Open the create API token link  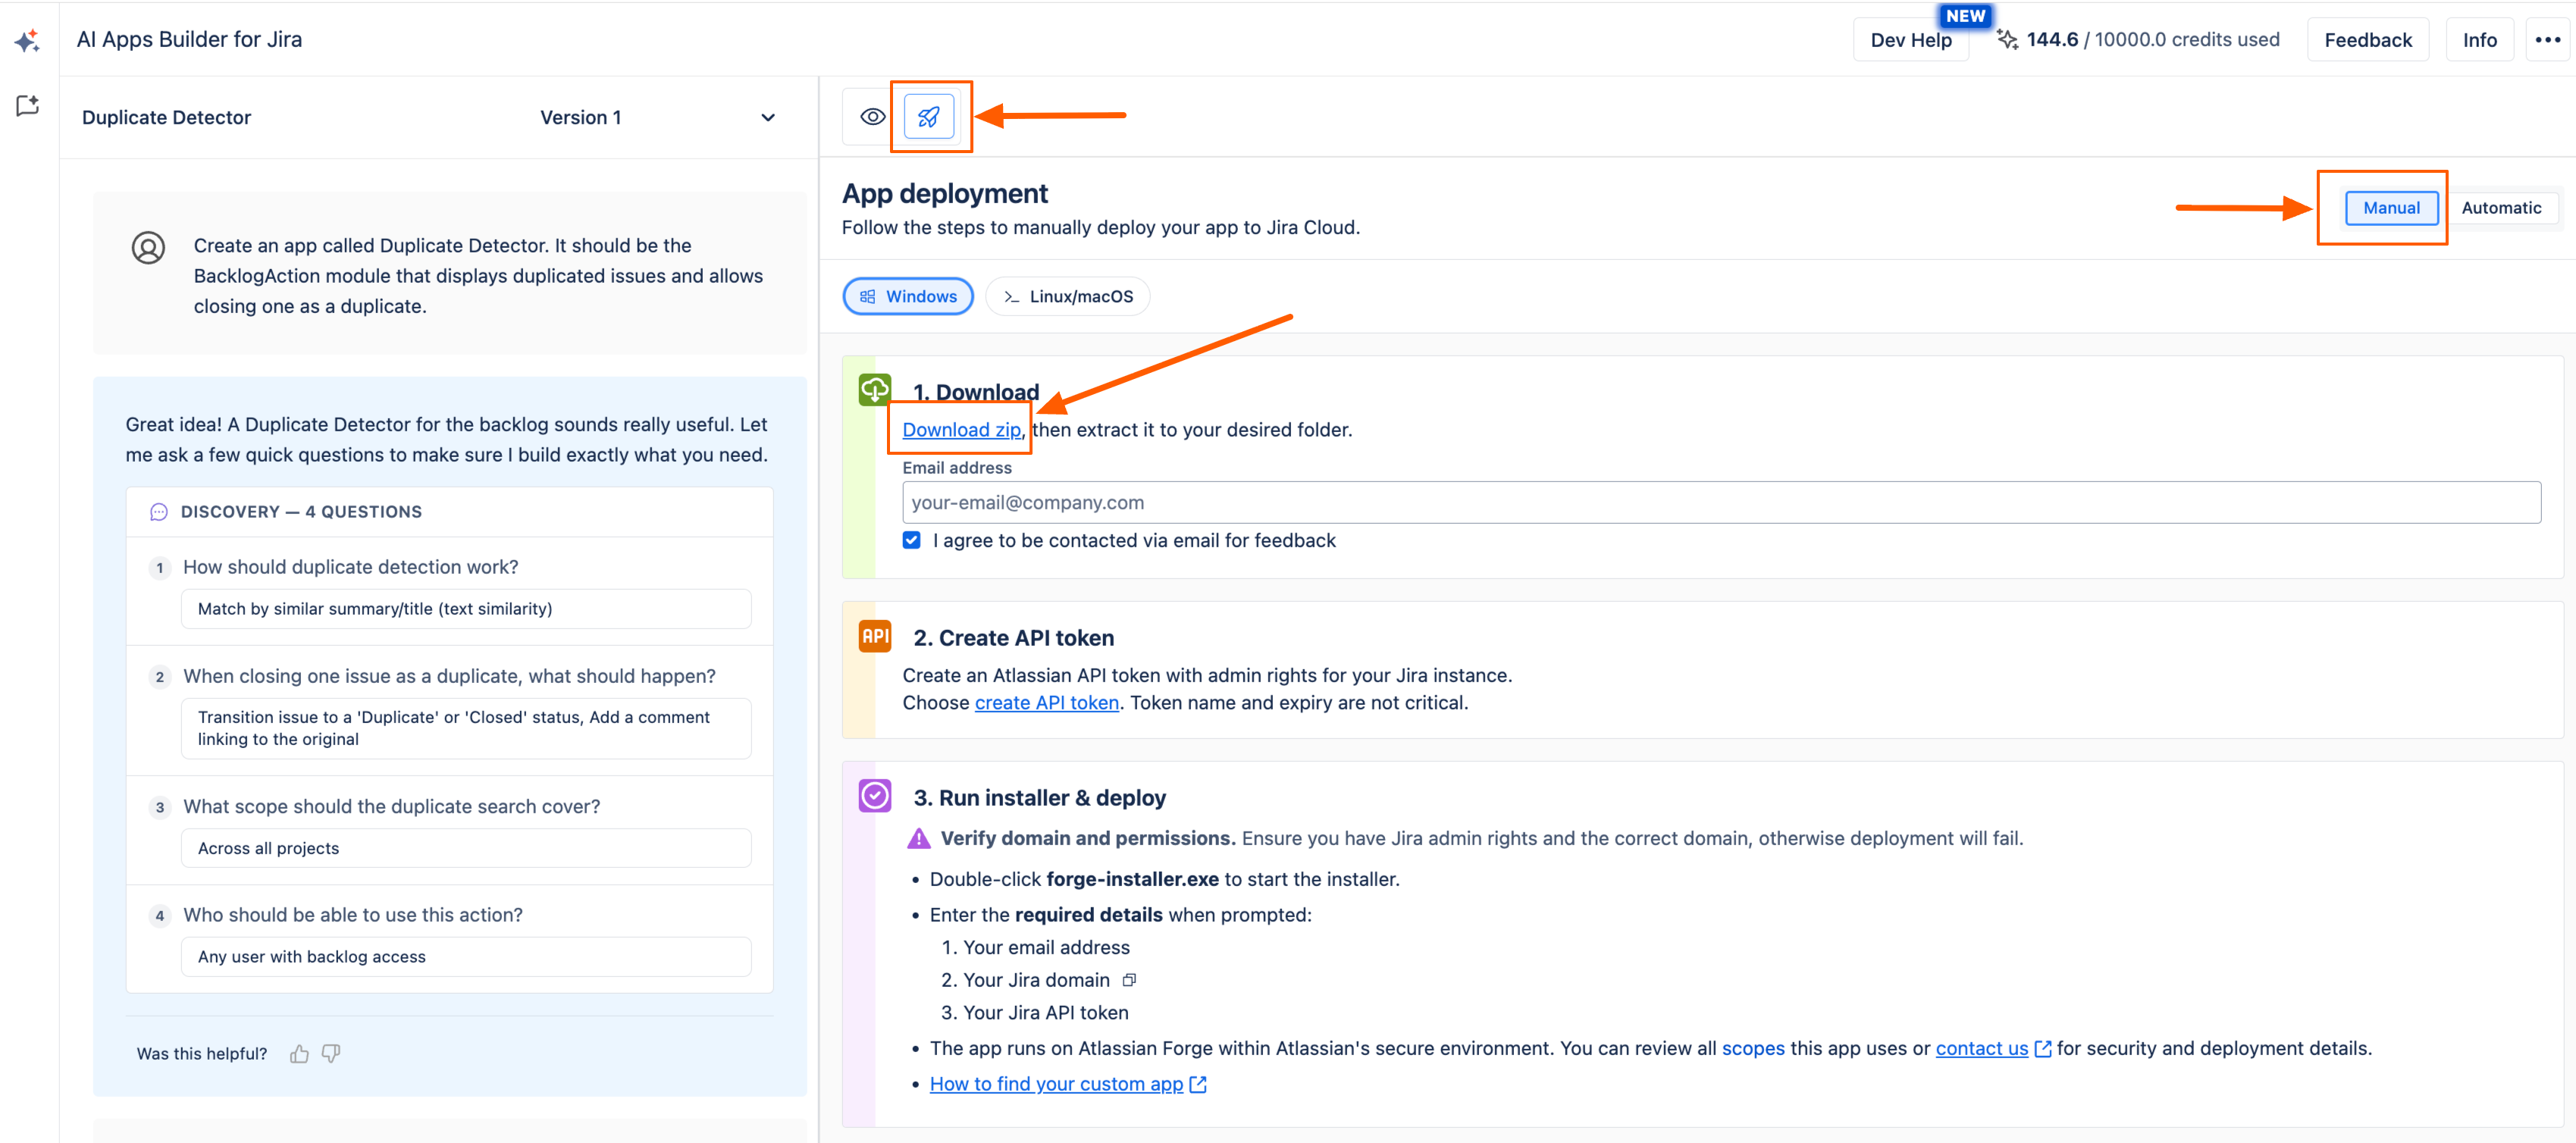tap(1046, 703)
